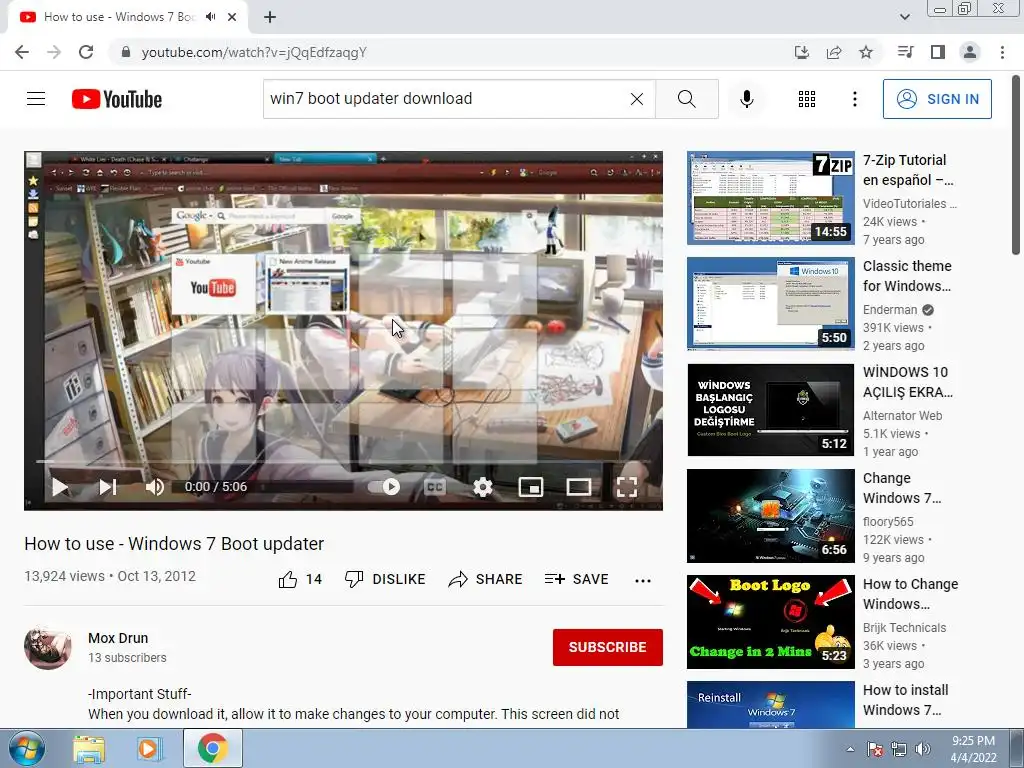Toggle the Chrome side panel
1024x768 pixels.
click(x=938, y=52)
